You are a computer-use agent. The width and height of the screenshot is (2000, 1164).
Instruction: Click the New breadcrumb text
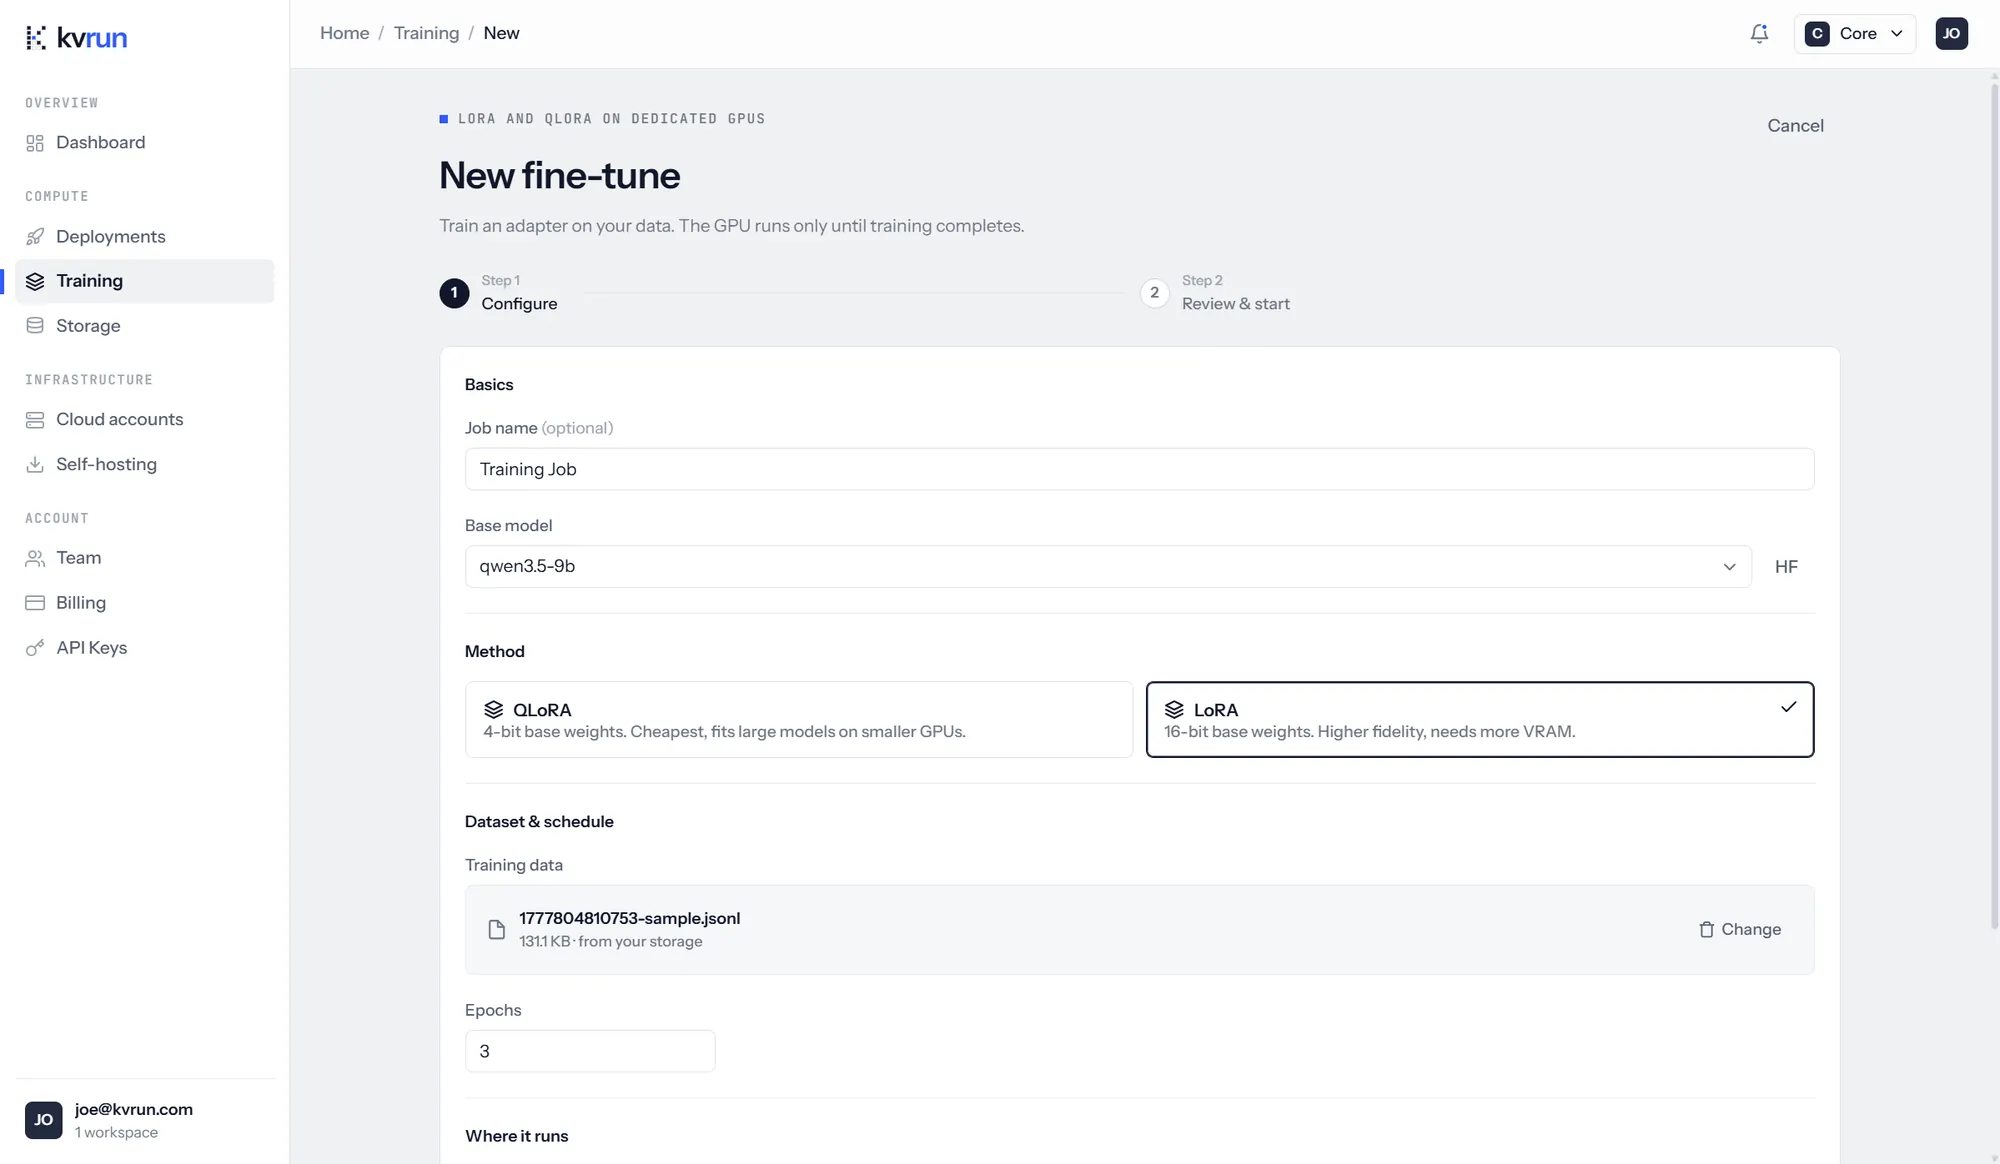click(501, 33)
